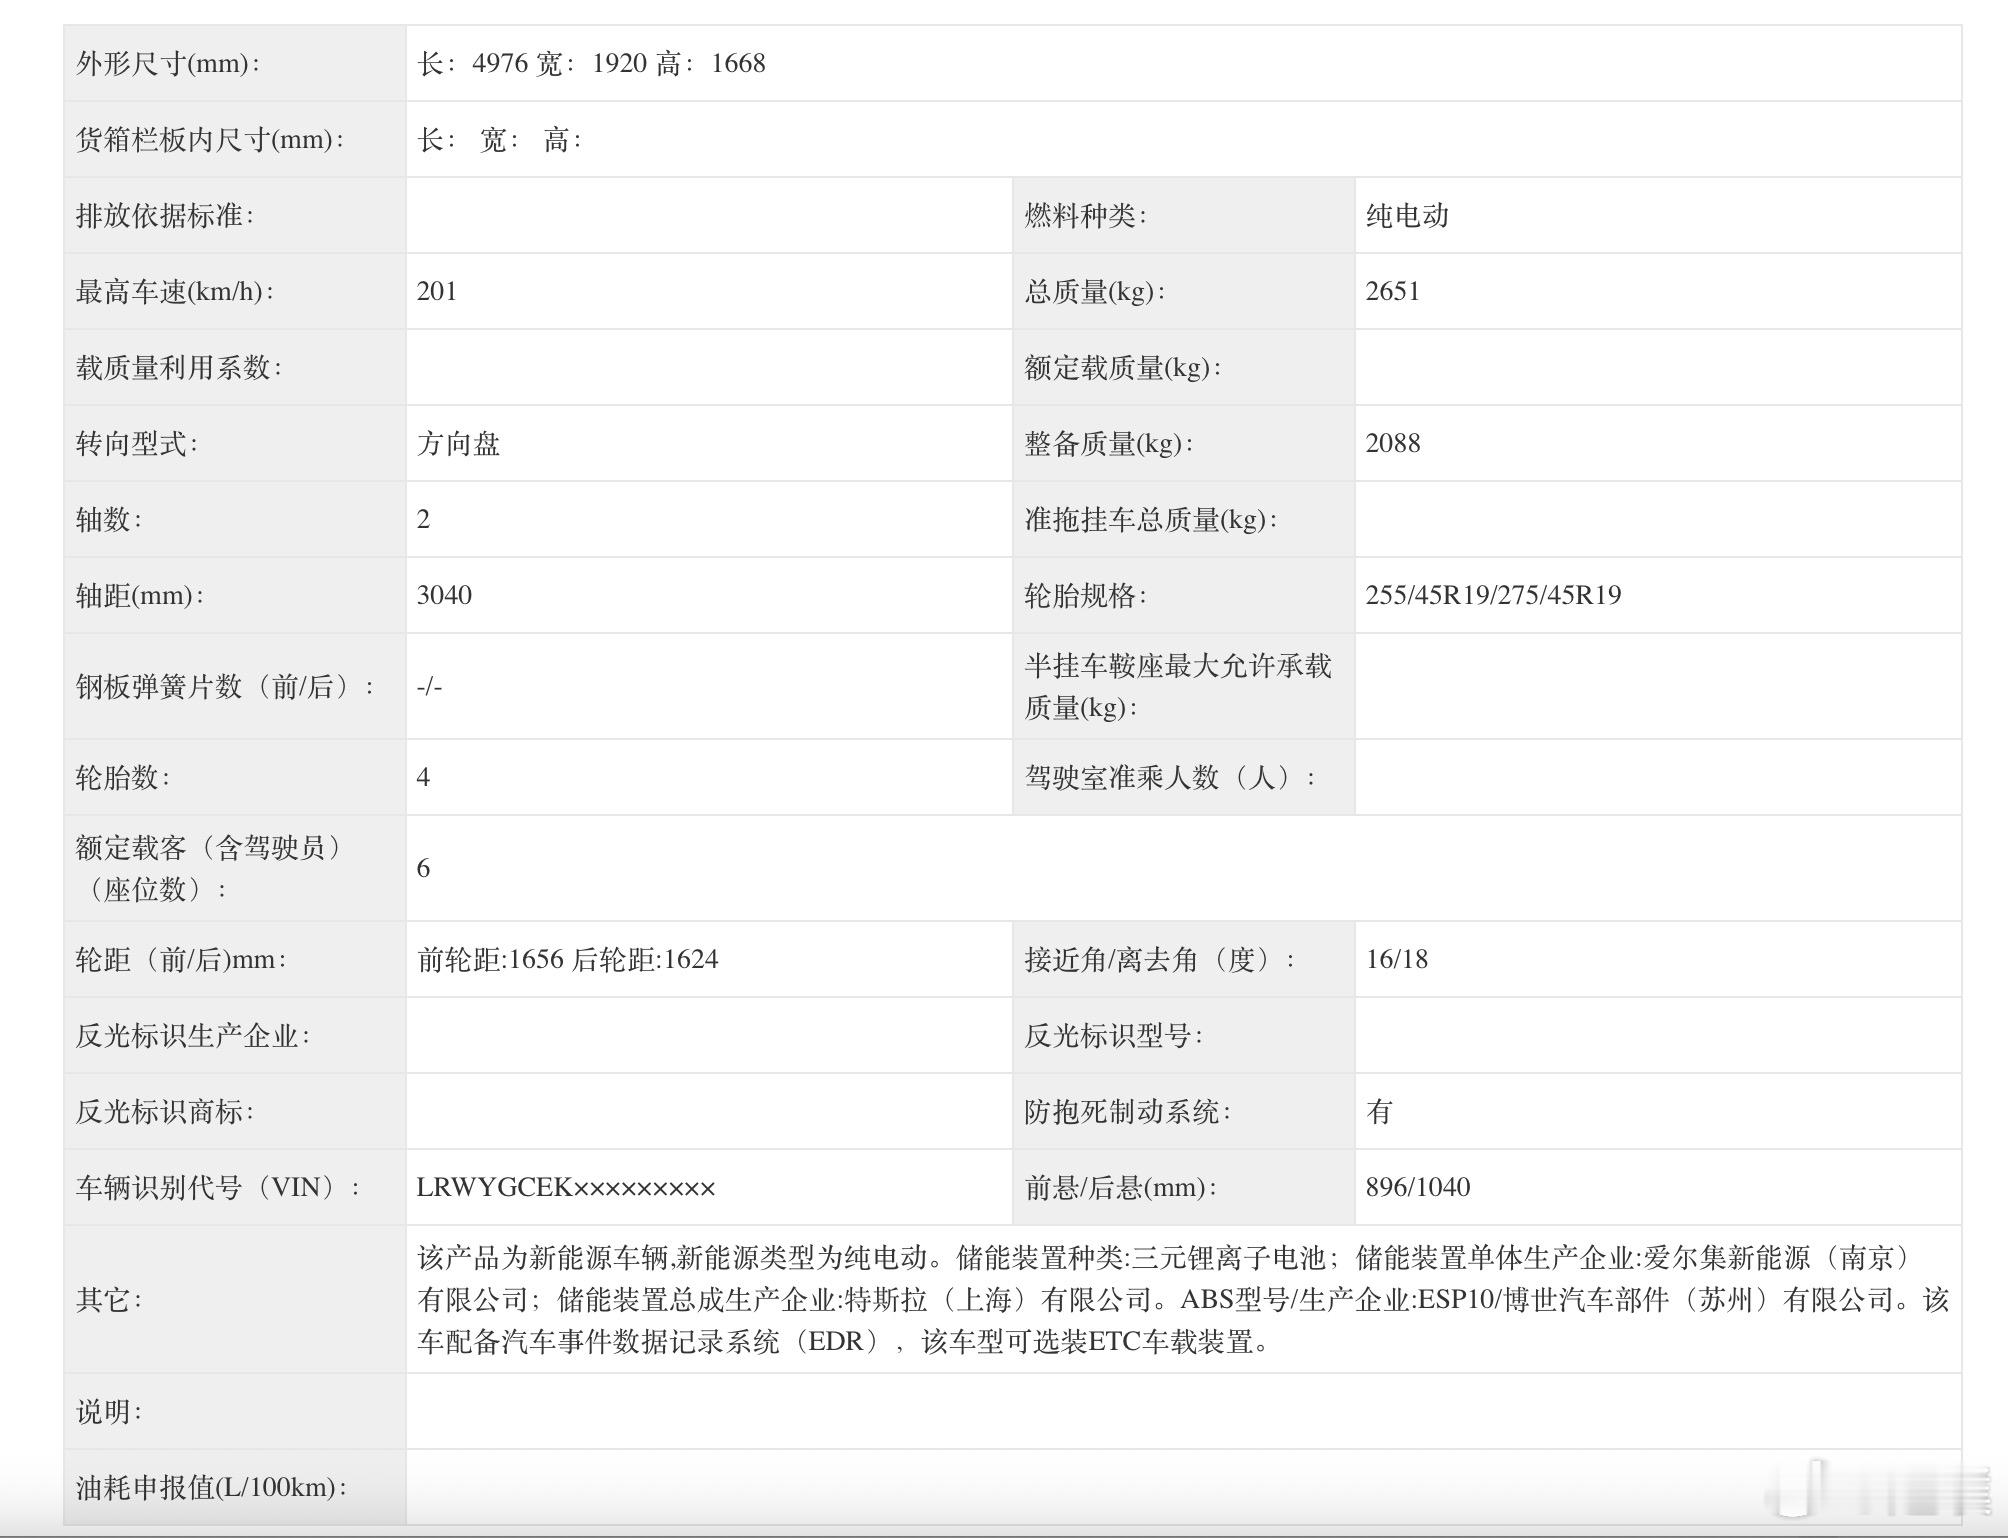Click the 前悬/后悬(mm) label
The image size is (2008, 1538).
tap(1121, 1188)
